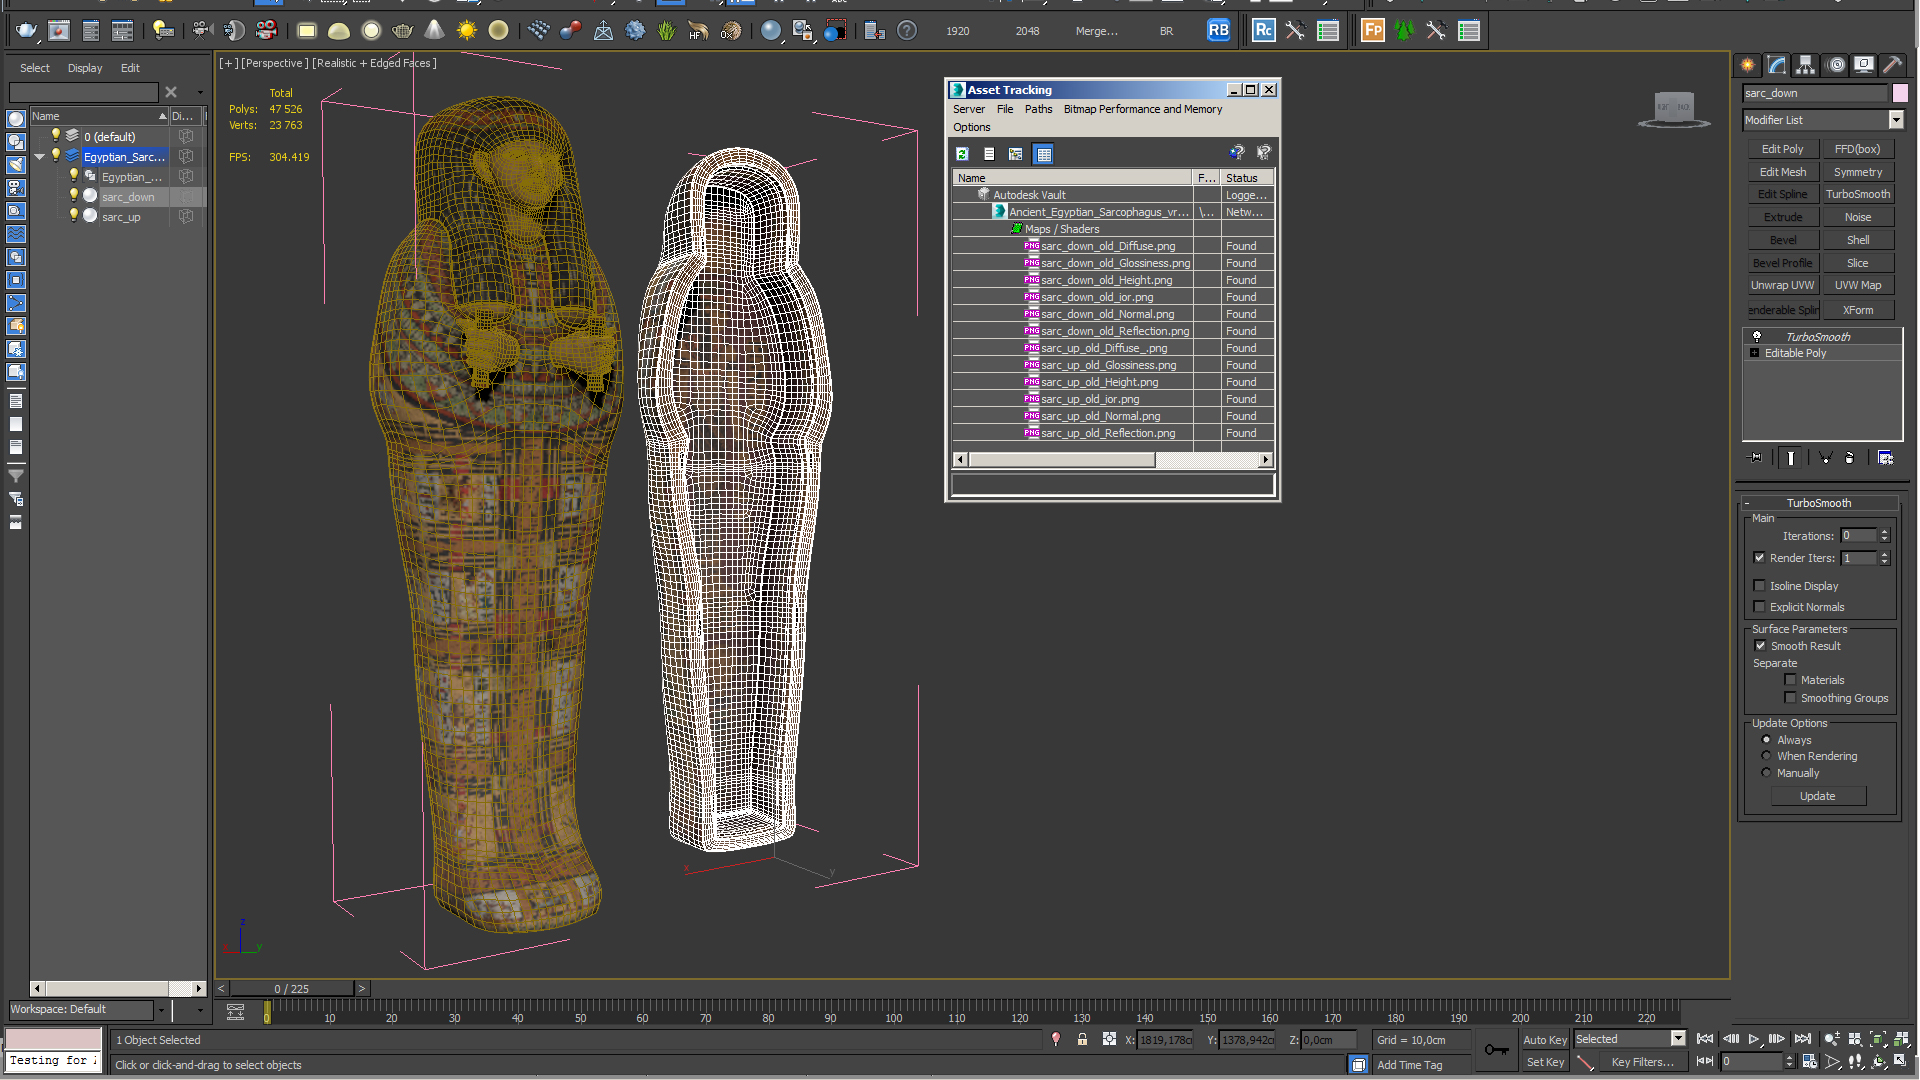1920x1080 pixels.
Task: Open the help question mark icon
Action: point(907,31)
